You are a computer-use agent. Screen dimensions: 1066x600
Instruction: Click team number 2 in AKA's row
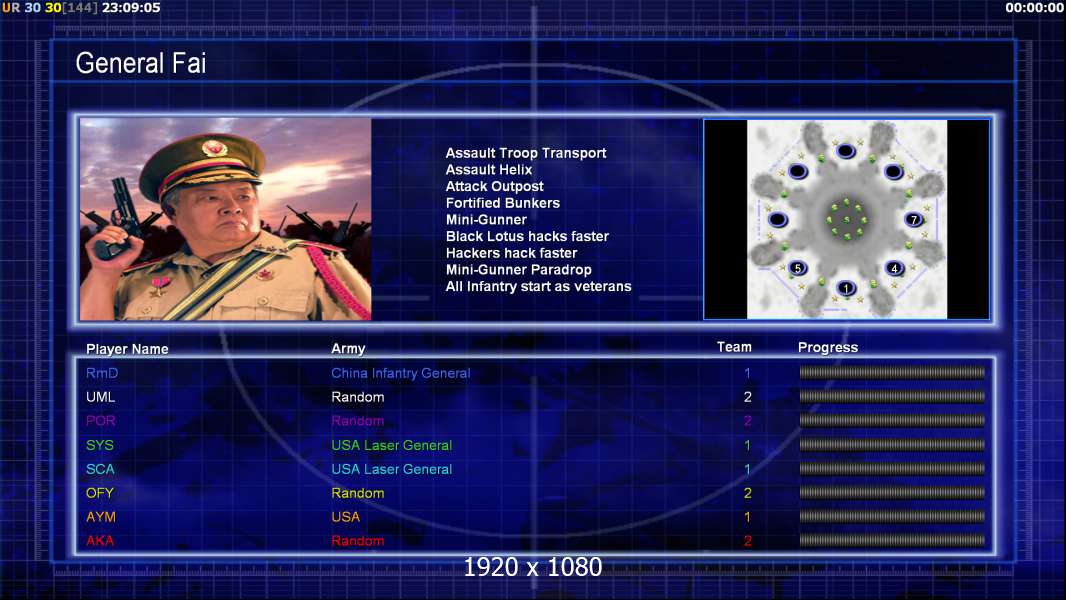748,541
